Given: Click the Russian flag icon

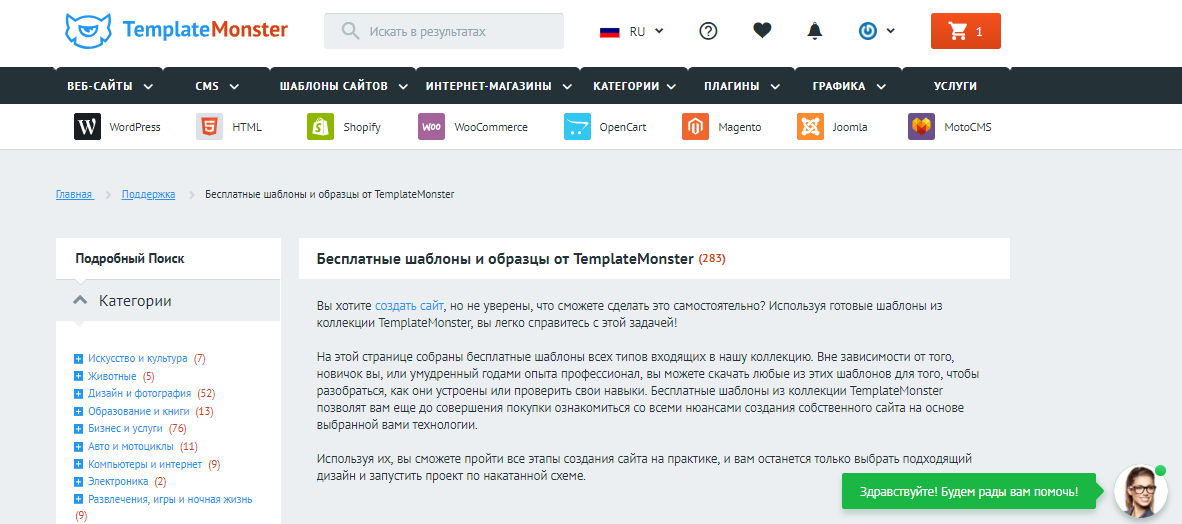Looking at the screenshot, I should 609,32.
